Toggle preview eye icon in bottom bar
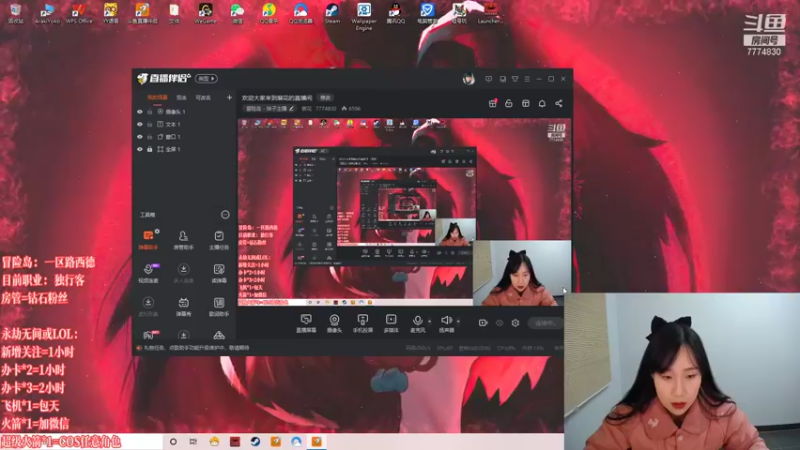Screen dimensions: 800x450 click(x=499, y=323)
